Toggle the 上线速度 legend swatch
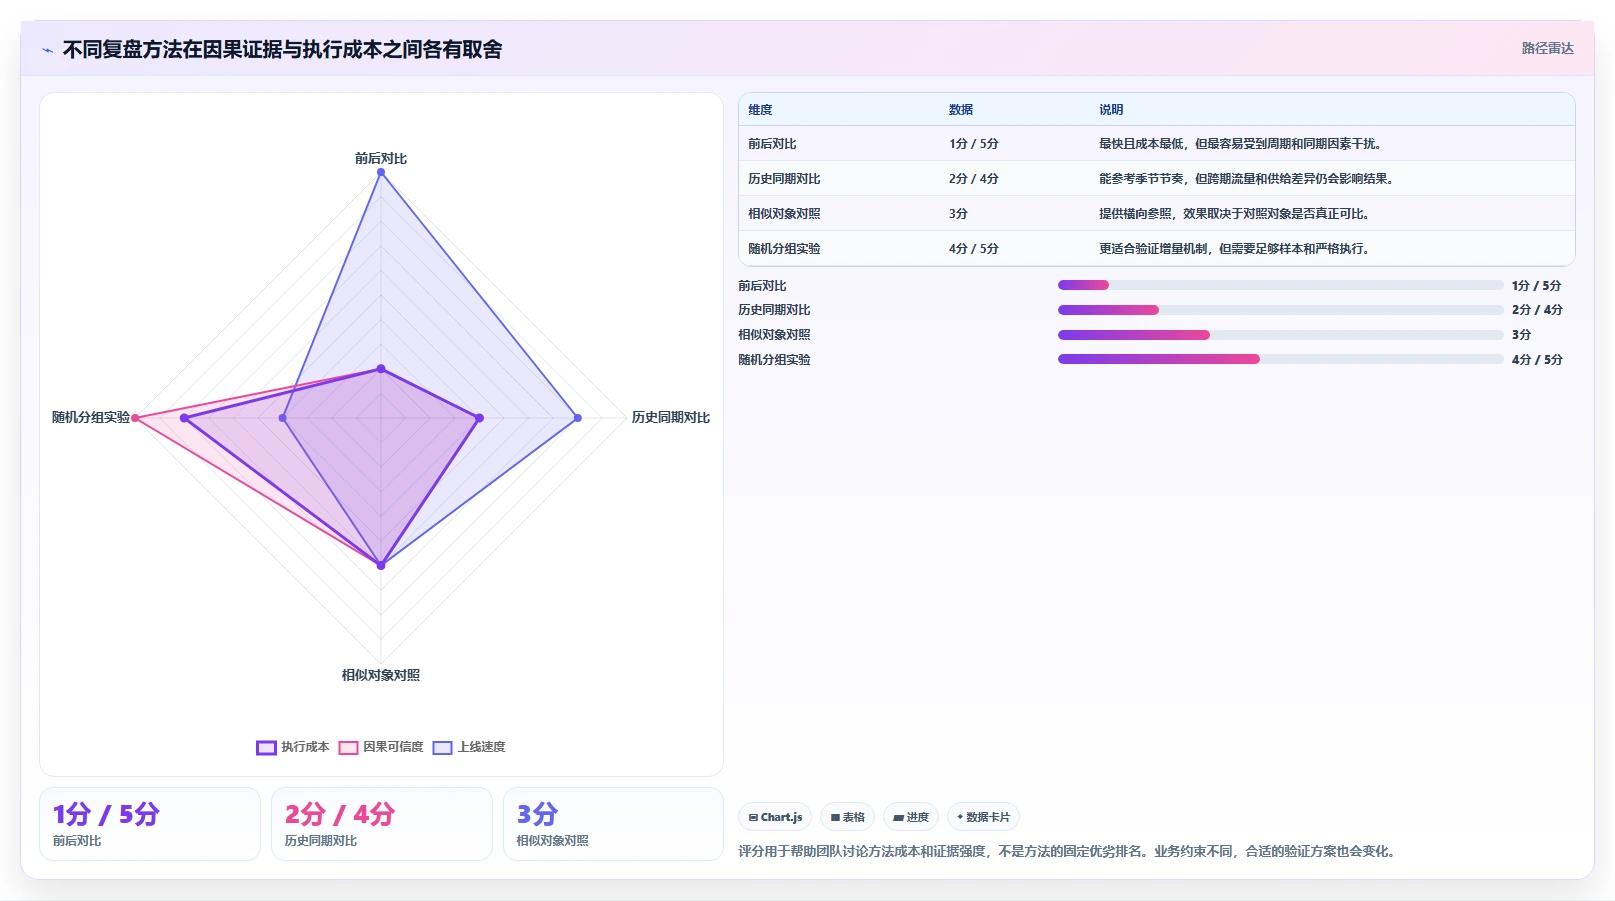This screenshot has height=901, width=1615. (x=443, y=747)
